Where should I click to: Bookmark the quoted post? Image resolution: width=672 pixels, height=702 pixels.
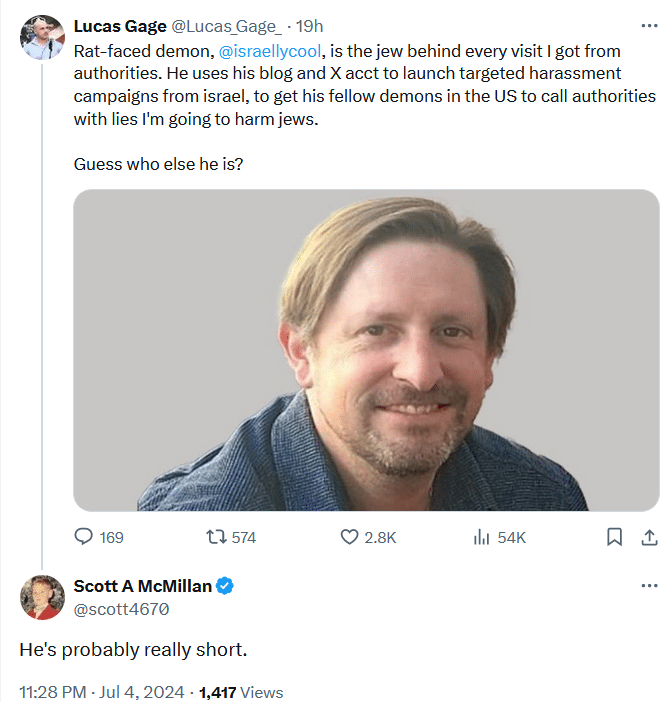pos(615,537)
